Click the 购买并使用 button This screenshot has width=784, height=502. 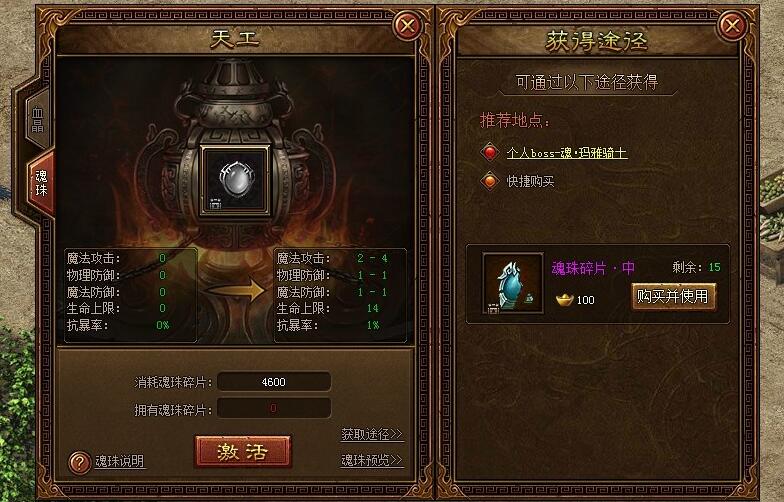pos(673,296)
